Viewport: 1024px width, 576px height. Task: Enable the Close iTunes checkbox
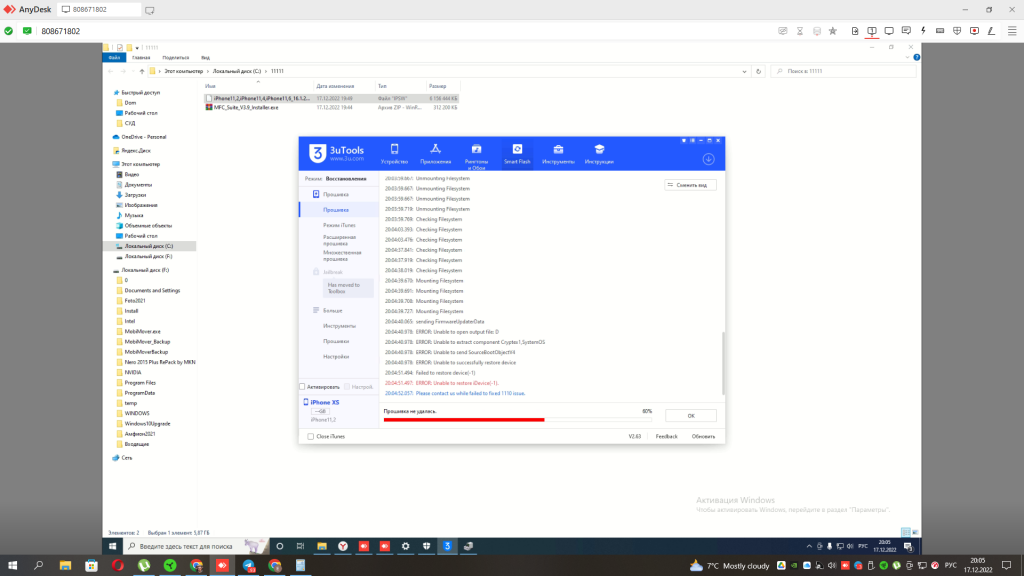pos(310,436)
